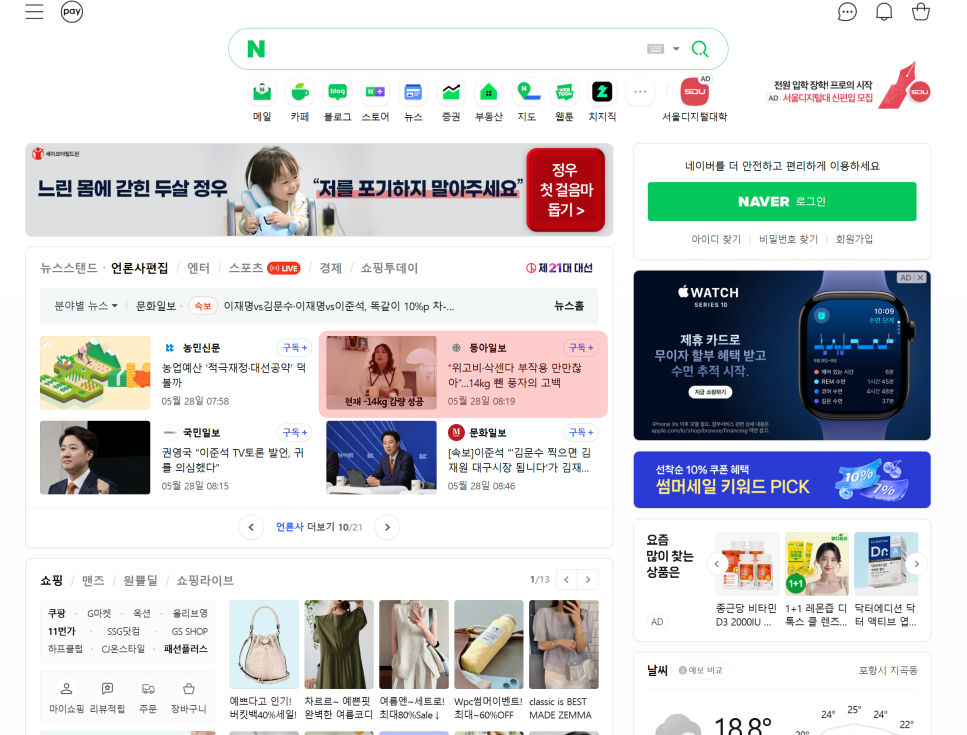Toggle 구독 subscribe for 농민신문
Image resolution: width=967 pixels, height=735 pixels.
[295, 348]
